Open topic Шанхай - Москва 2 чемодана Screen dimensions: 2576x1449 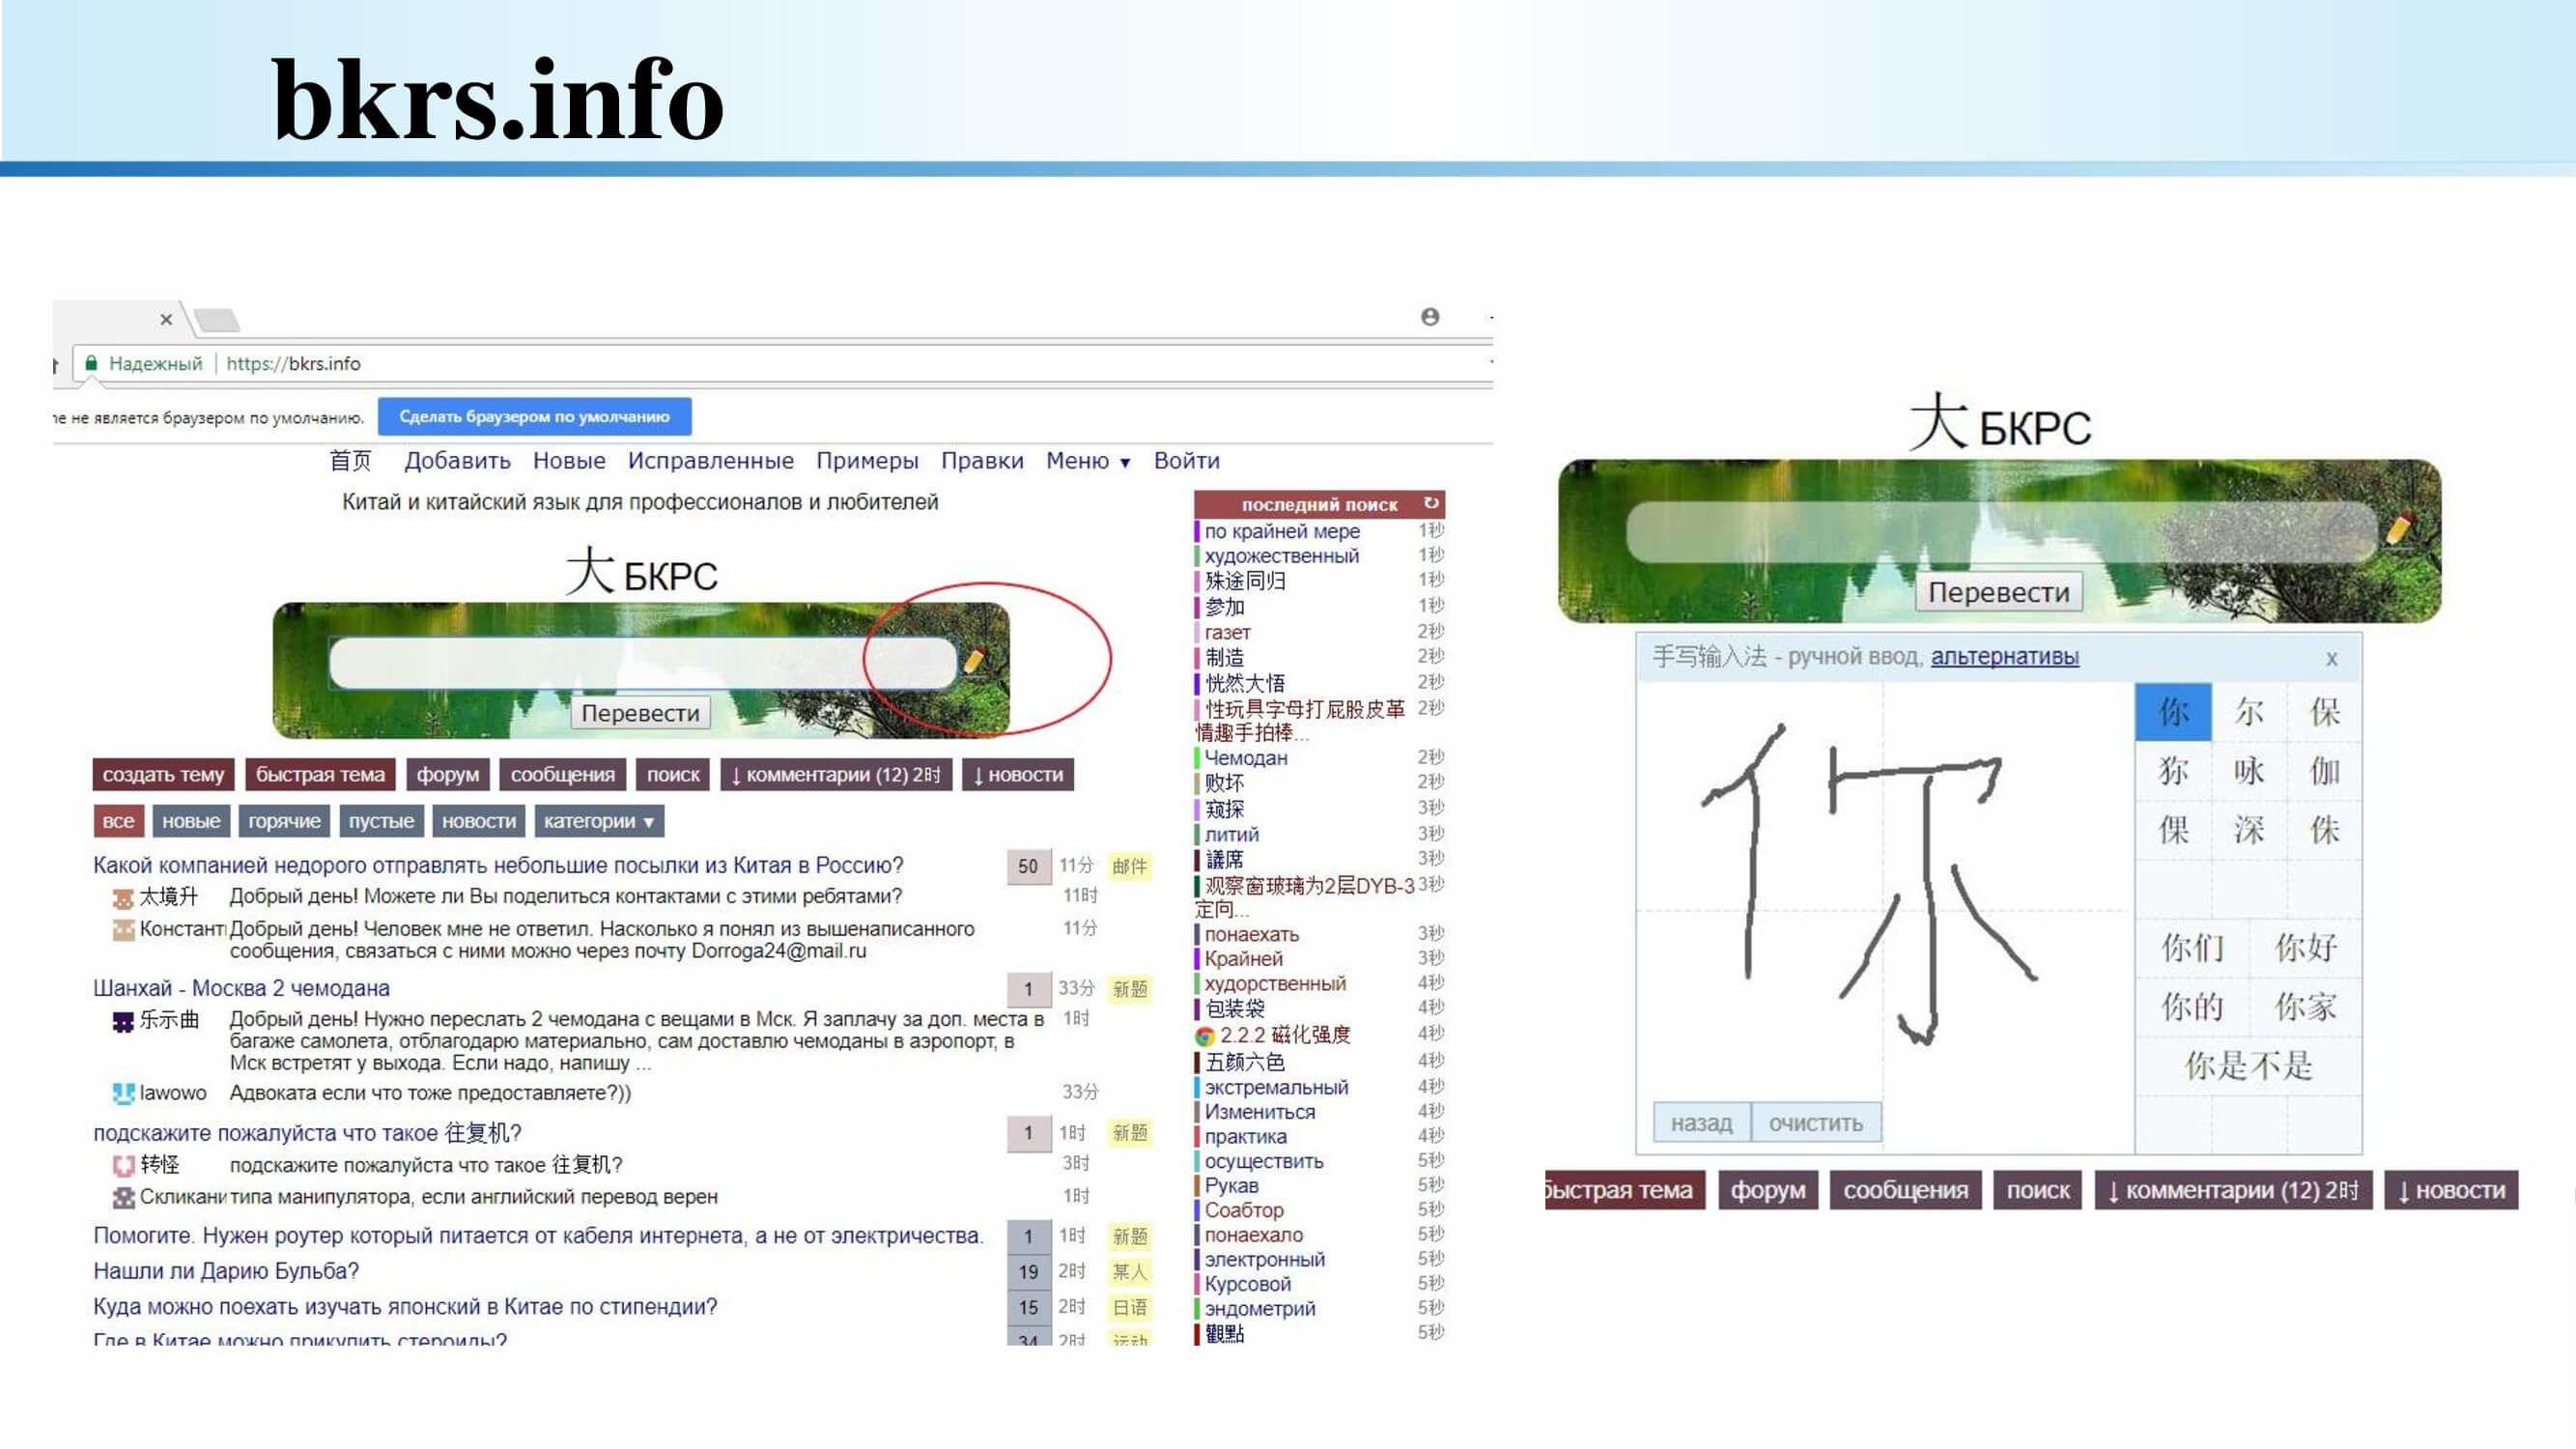tap(241, 988)
